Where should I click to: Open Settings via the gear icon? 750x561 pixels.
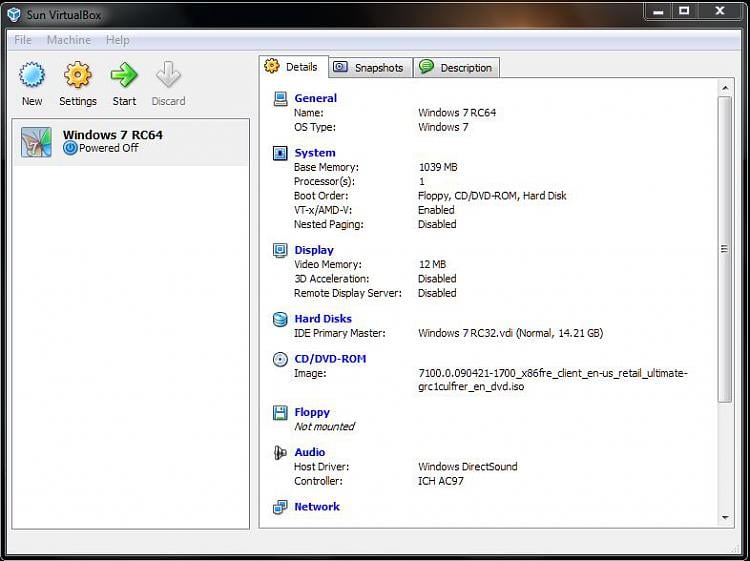(x=77, y=75)
